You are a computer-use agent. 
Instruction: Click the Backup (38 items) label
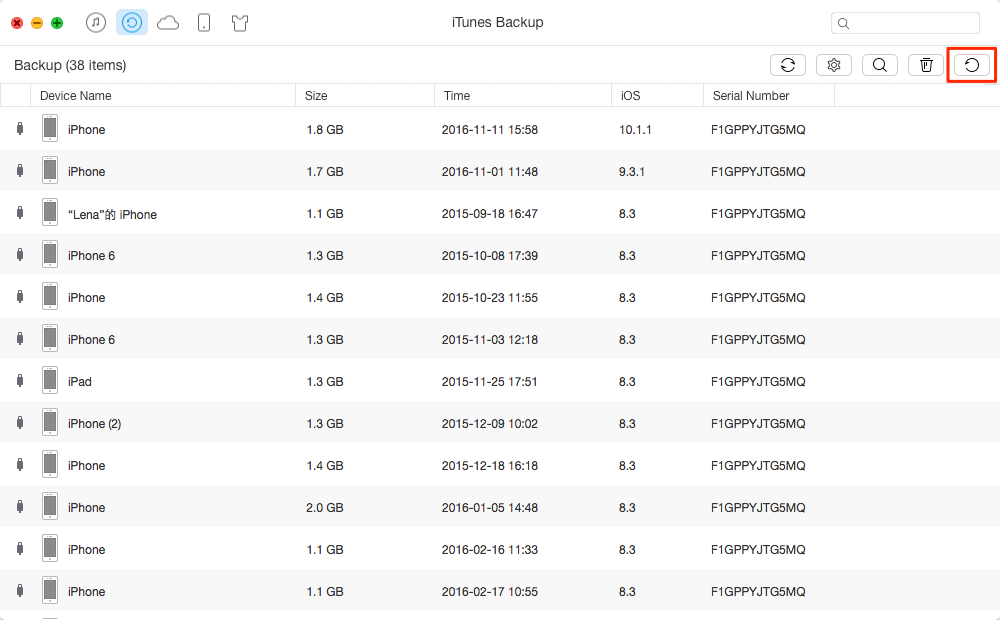[x=70, y=65]
